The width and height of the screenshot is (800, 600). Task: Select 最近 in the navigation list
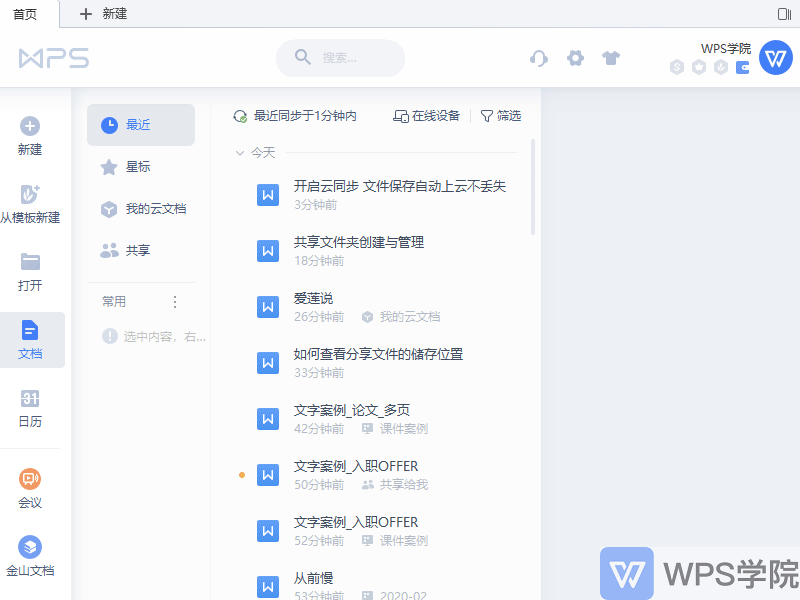click(x=141, y=125)
